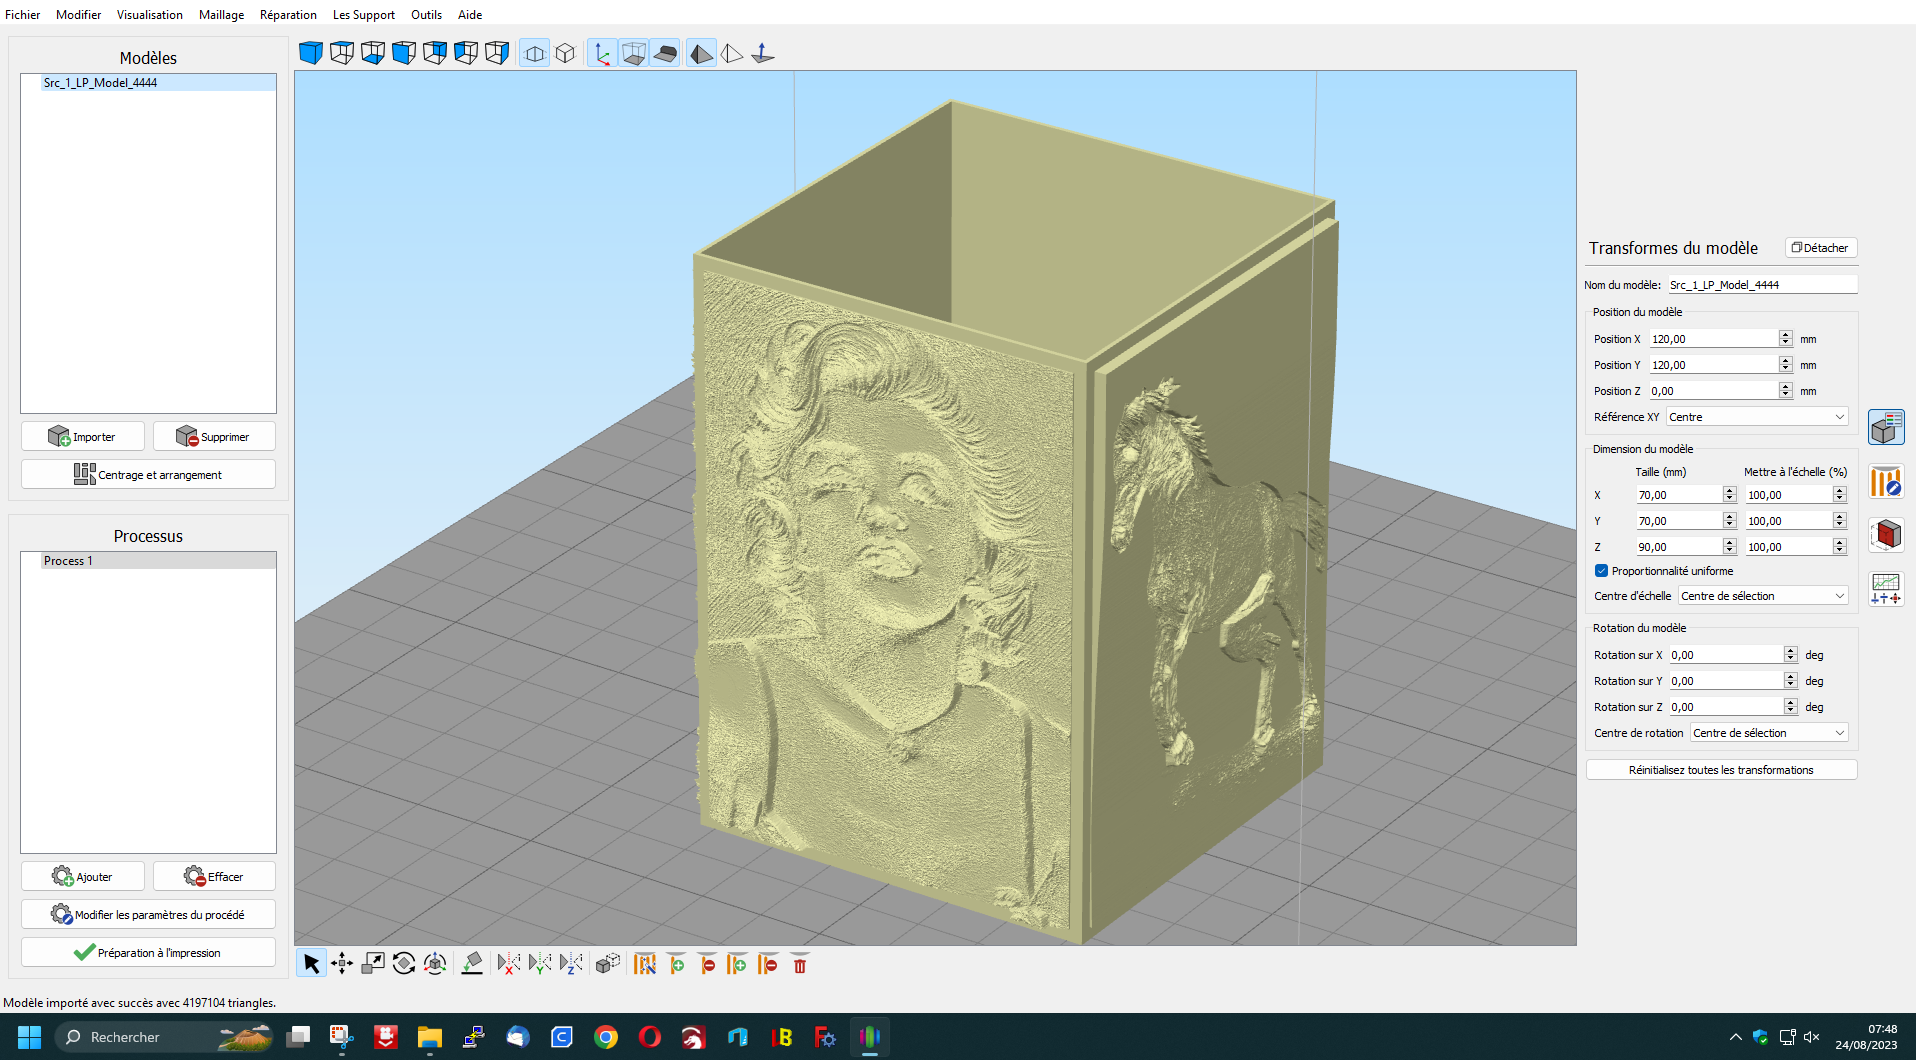This screenshot has width=1916, height=1060.
Task: Click the Supprimer button
Action: [x=214, y=437]
